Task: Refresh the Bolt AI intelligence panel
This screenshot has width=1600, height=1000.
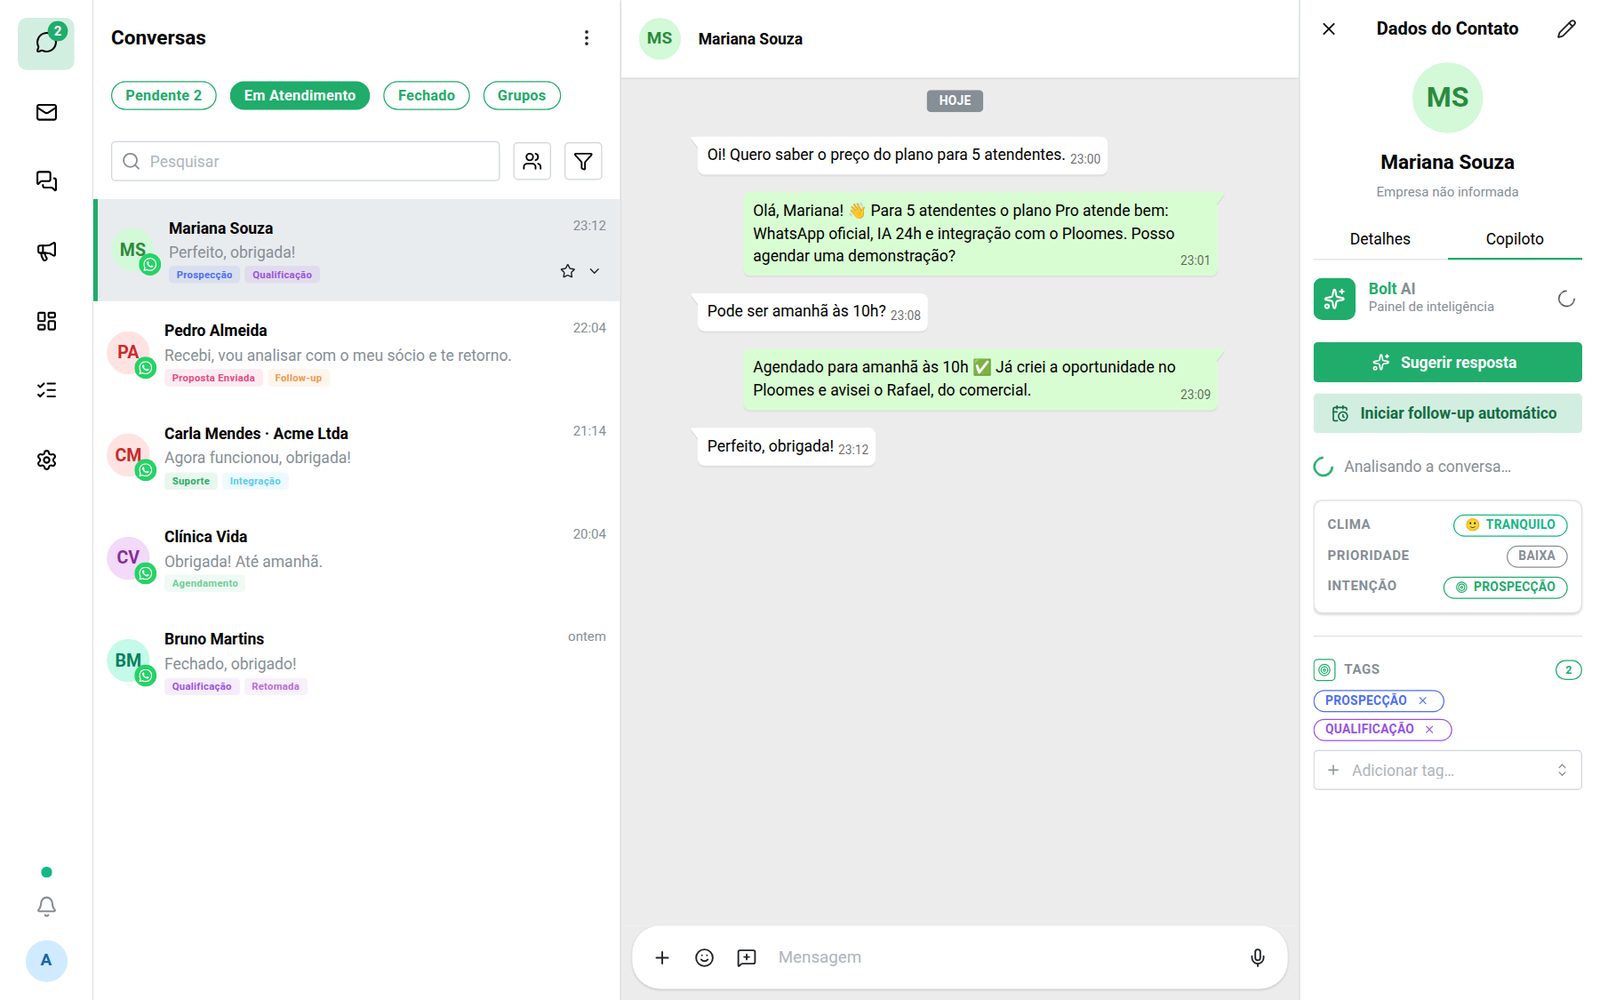Action: [1566, 298]
